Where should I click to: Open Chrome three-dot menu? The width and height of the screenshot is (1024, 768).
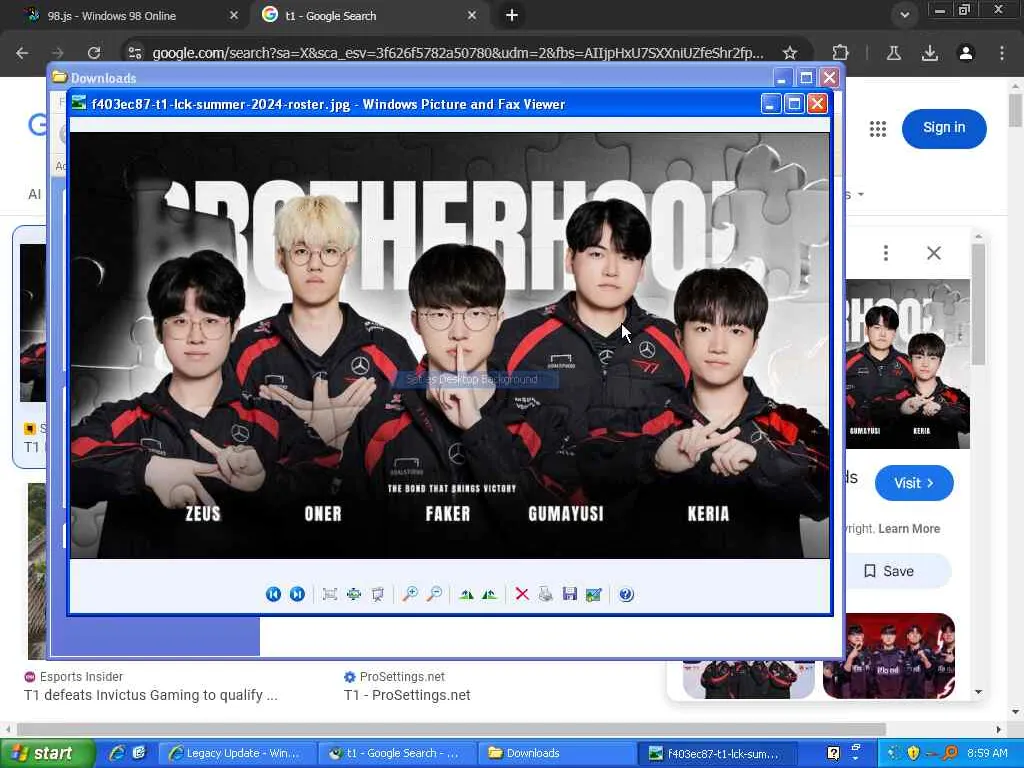[1002, 53]
